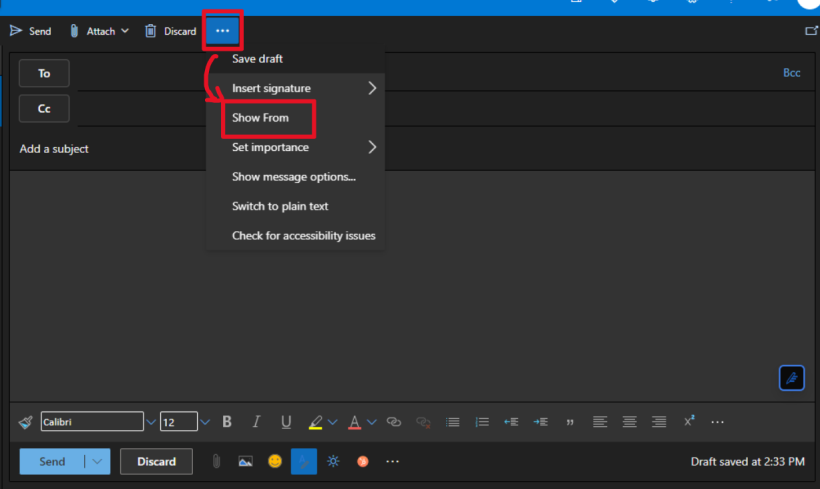820x489 pixels.
Task: Toggle underline formatting
Action: click(x=286, y=422)
